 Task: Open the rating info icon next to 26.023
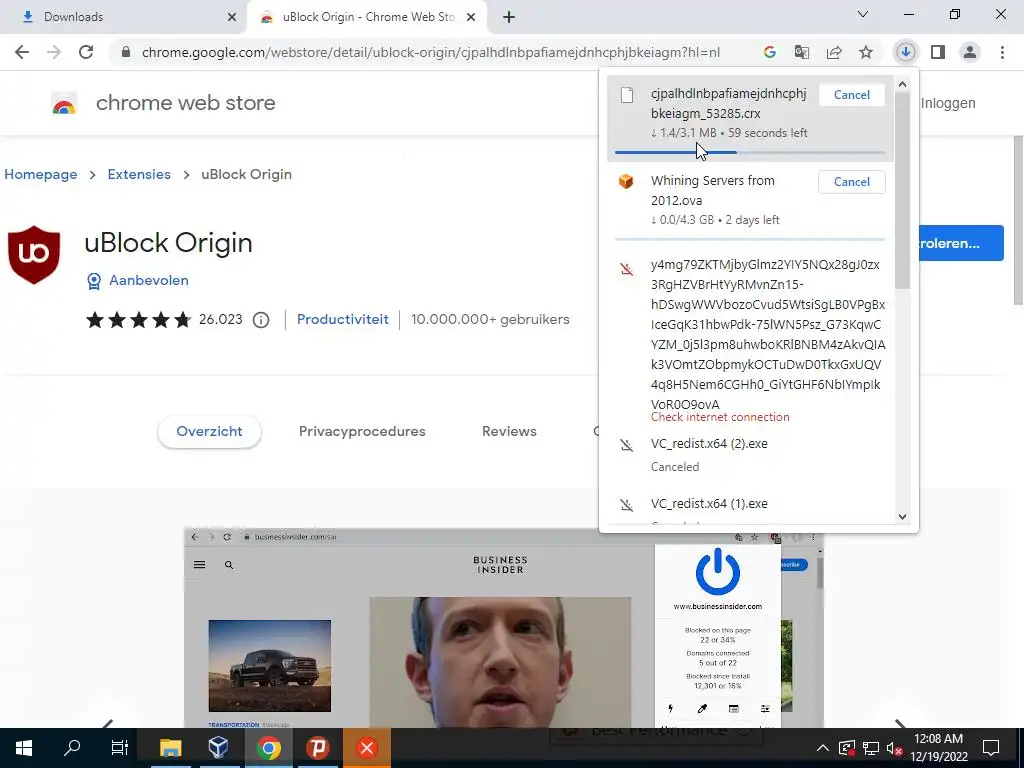(x=261, y=320)
